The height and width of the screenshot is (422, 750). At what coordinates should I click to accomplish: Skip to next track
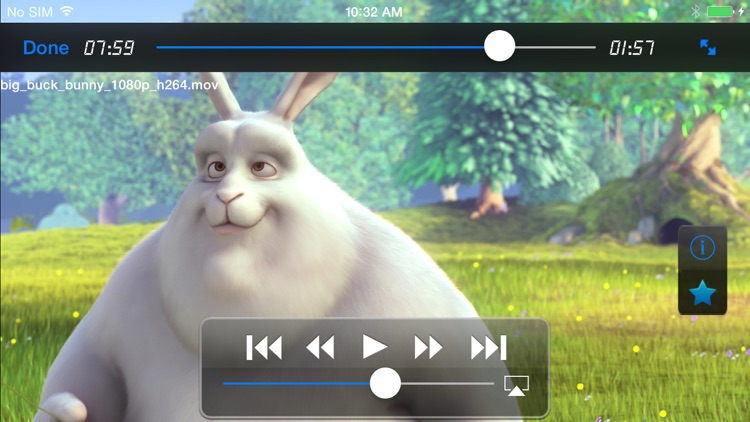click(x=488, y=347)
